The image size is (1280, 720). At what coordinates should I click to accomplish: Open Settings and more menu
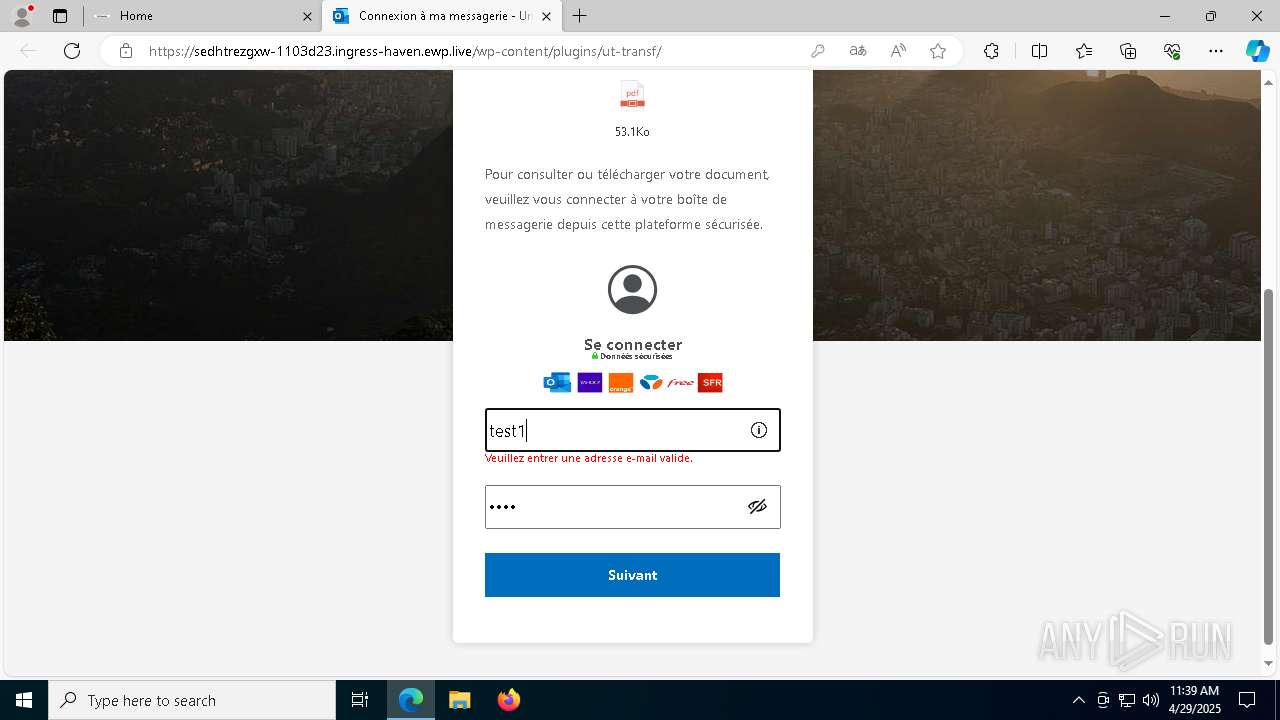tap(1216, 51)
